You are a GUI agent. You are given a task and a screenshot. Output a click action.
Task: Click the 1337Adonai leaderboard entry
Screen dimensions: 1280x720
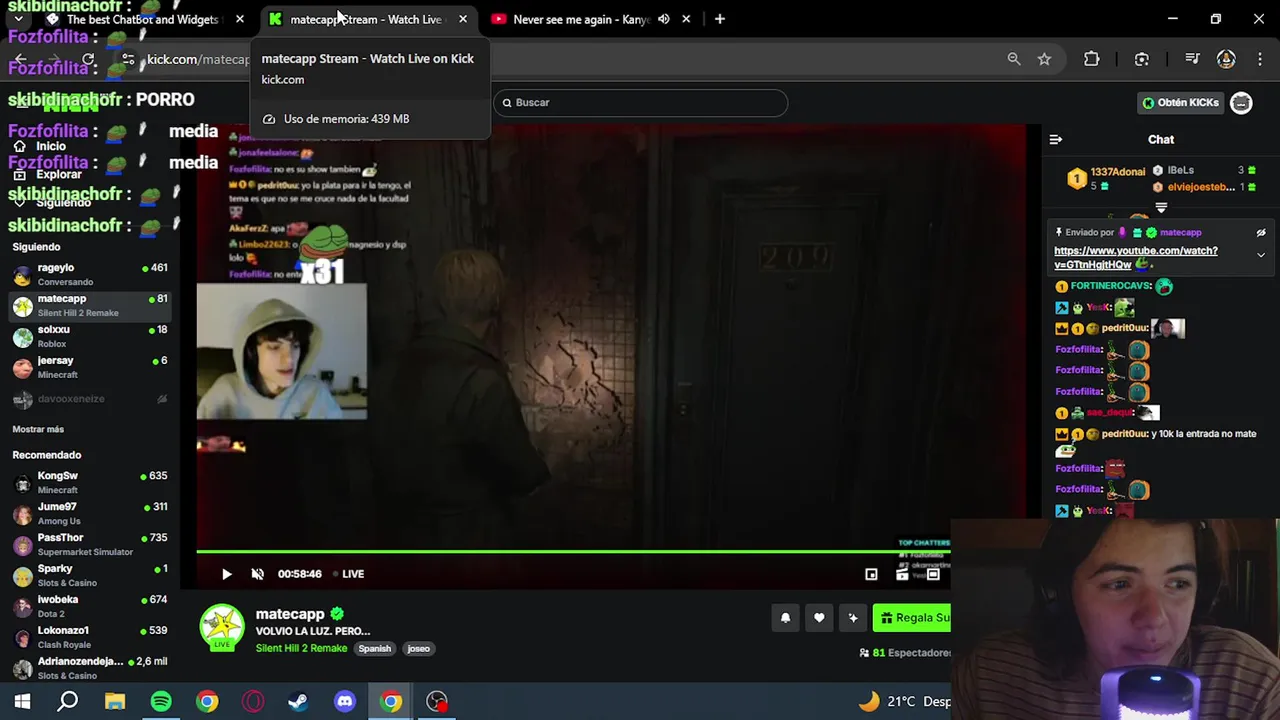click(x=1106, y=178)
